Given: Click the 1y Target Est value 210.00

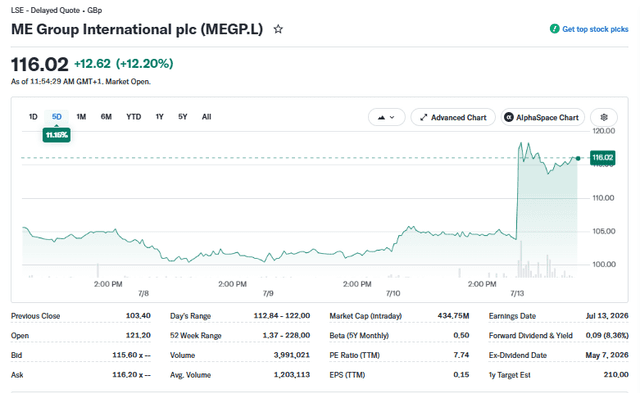Looking at the screenshot, I should [x=616, y=375].
